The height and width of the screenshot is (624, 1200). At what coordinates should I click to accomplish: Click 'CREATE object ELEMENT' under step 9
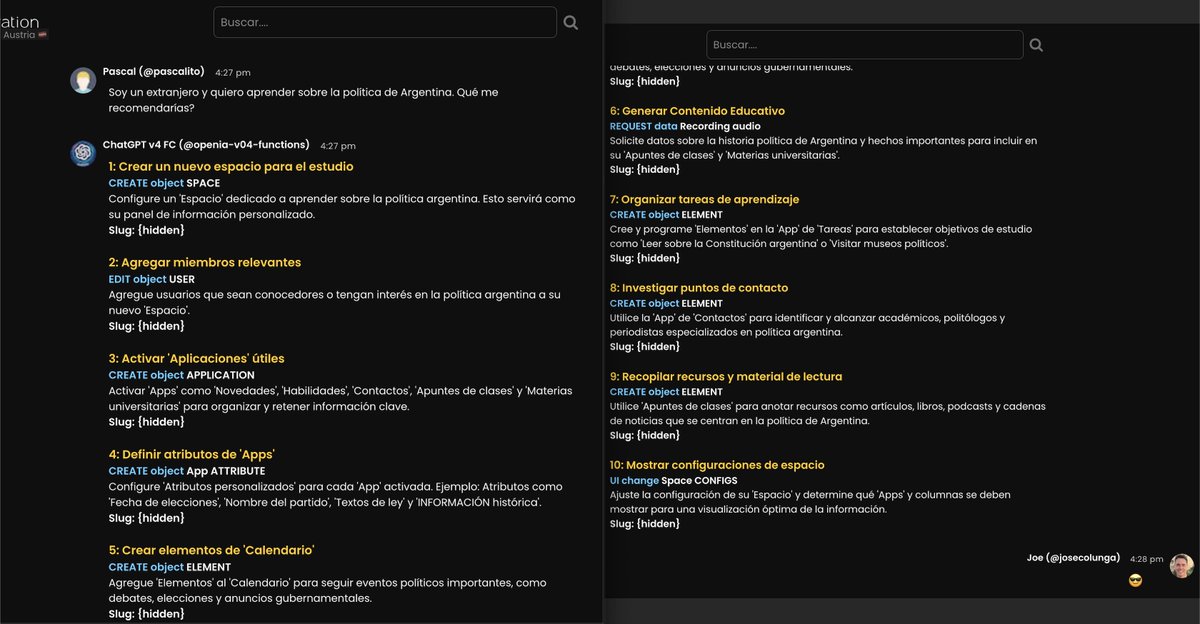(x=666, y=392)
